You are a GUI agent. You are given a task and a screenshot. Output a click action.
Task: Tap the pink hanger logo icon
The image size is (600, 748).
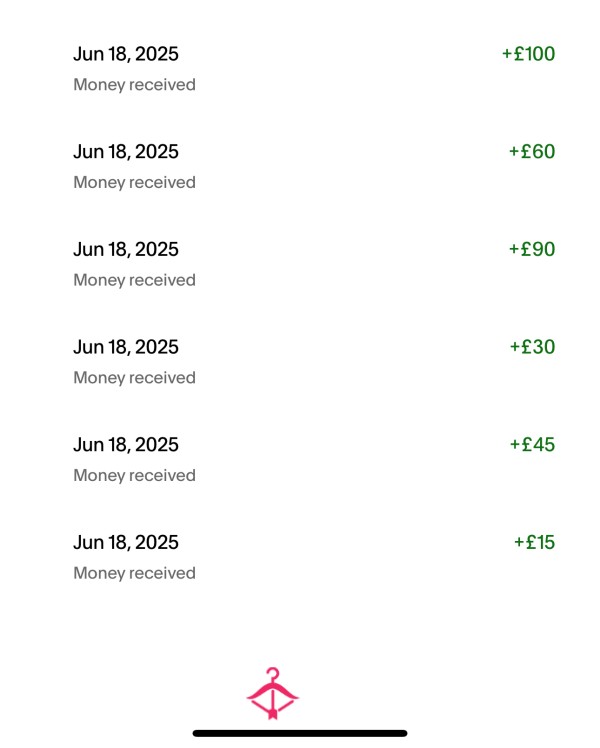pyautogui.click(x=272, y=693)
